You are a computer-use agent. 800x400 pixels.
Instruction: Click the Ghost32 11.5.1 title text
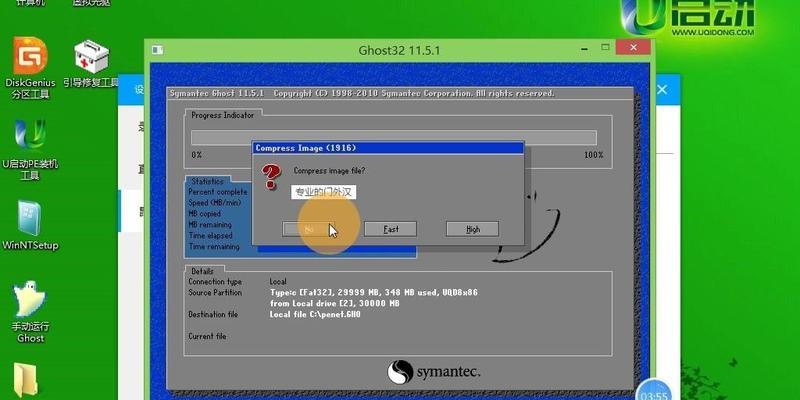pyautogui.click(x=399, y=51)
